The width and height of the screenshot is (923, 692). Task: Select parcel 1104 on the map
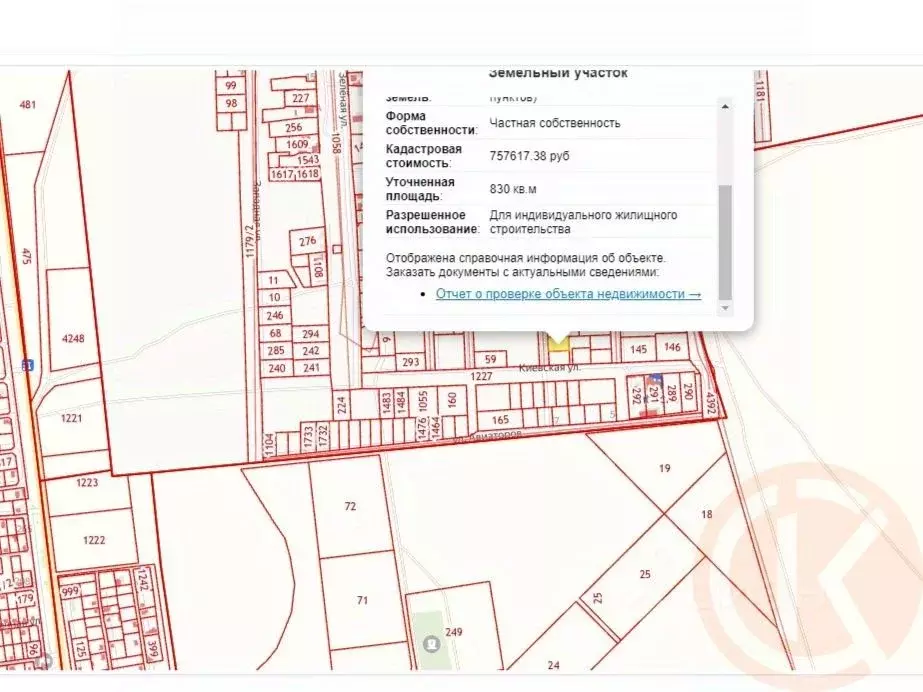pyautogui.click(x=270, y=445)
